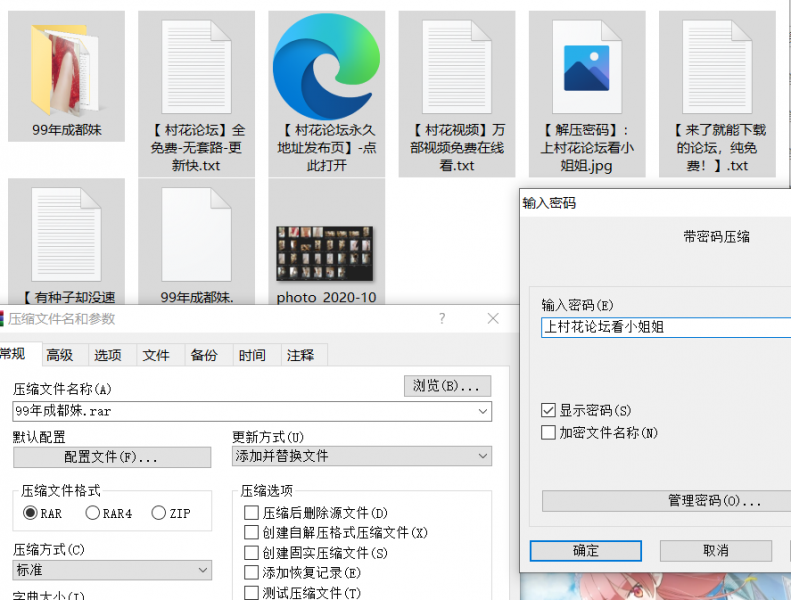Expand the 更新方式 dropdown list
The image size is (791, 600).
(x=483, y=456)
